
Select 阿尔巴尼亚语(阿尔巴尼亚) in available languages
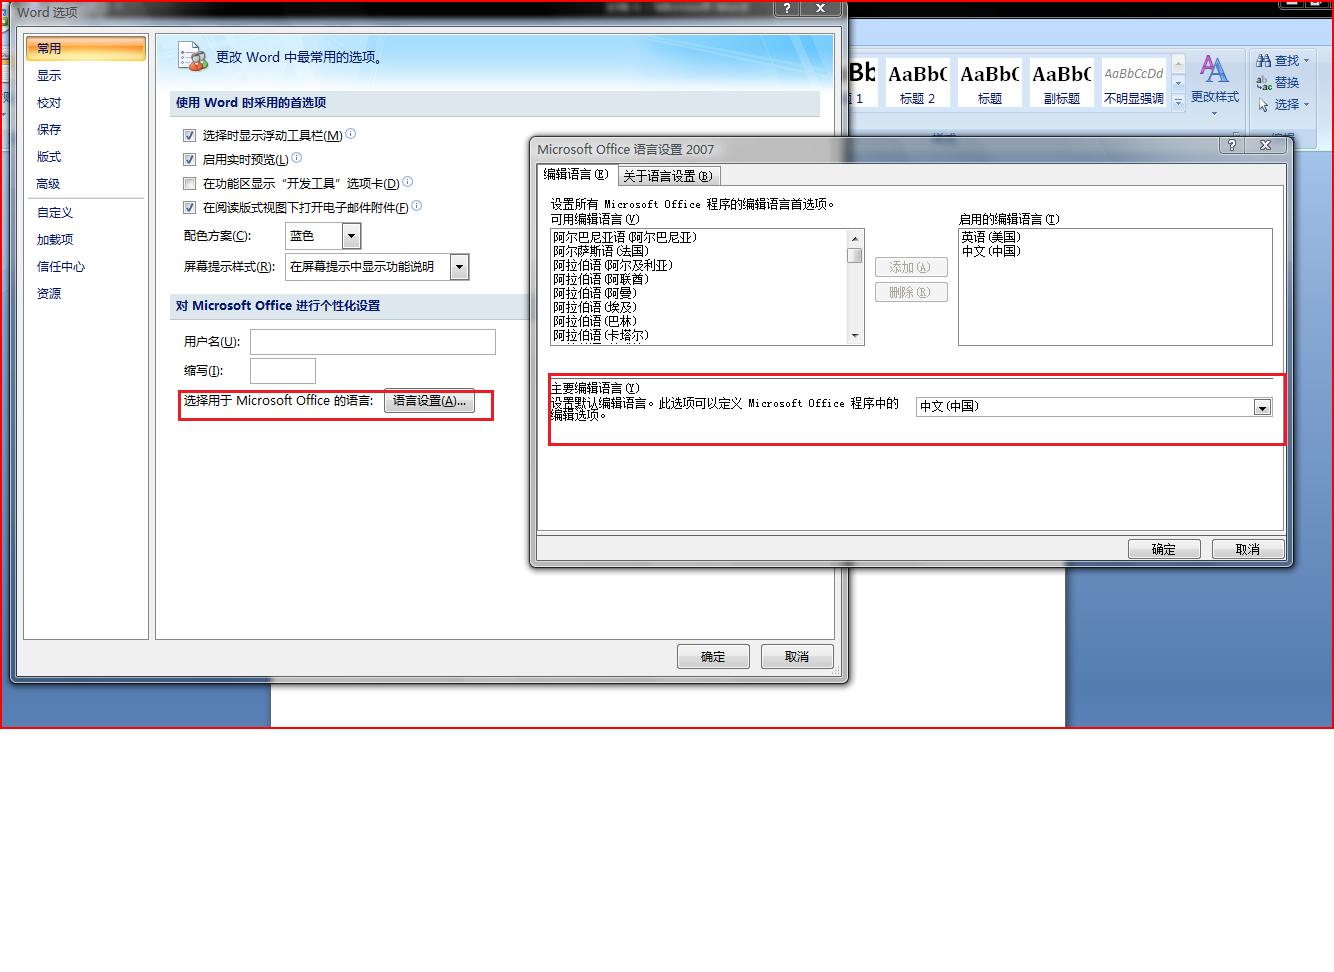(625, 237)
